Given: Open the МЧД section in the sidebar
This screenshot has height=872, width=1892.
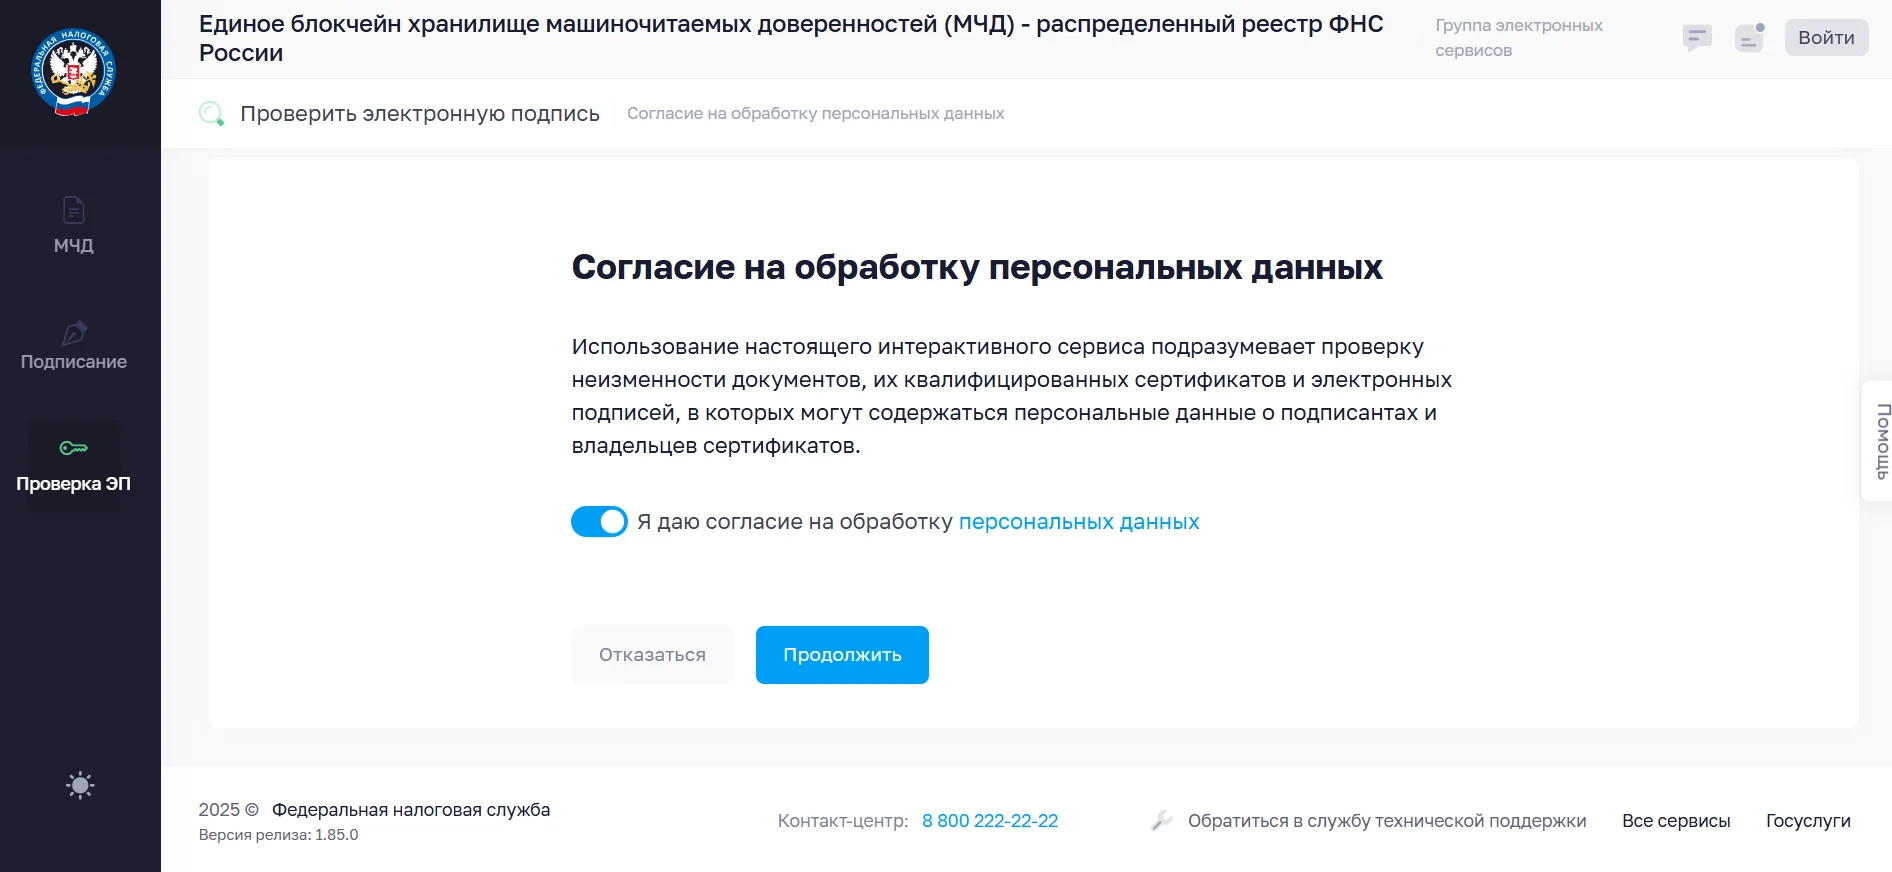Looking at the screenshot, I should coord(73,225).
